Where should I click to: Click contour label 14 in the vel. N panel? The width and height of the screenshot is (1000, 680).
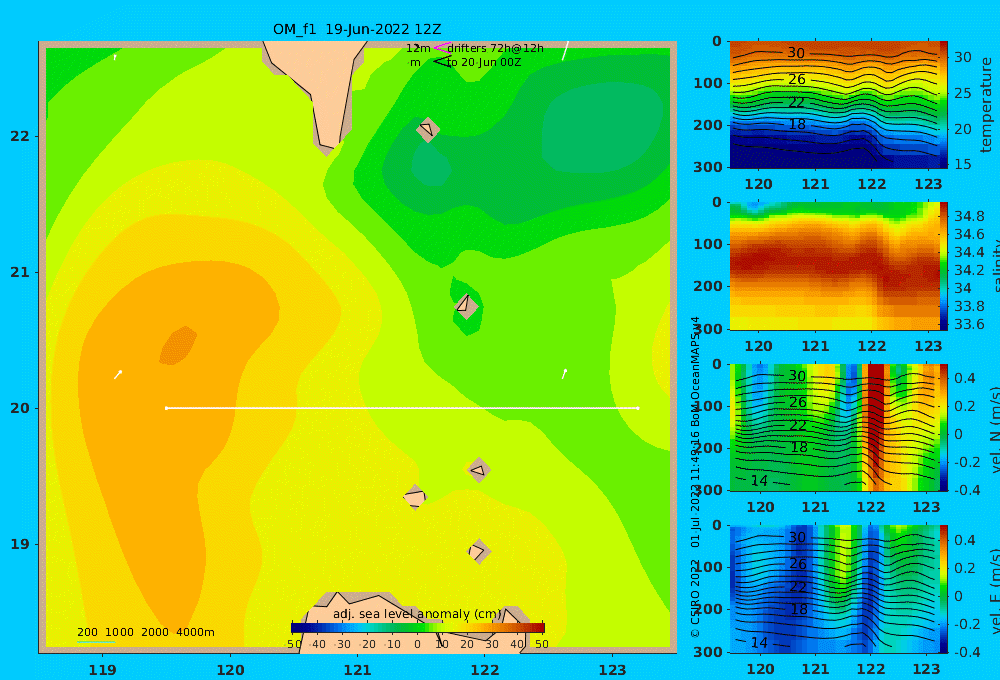click(759, 480)
